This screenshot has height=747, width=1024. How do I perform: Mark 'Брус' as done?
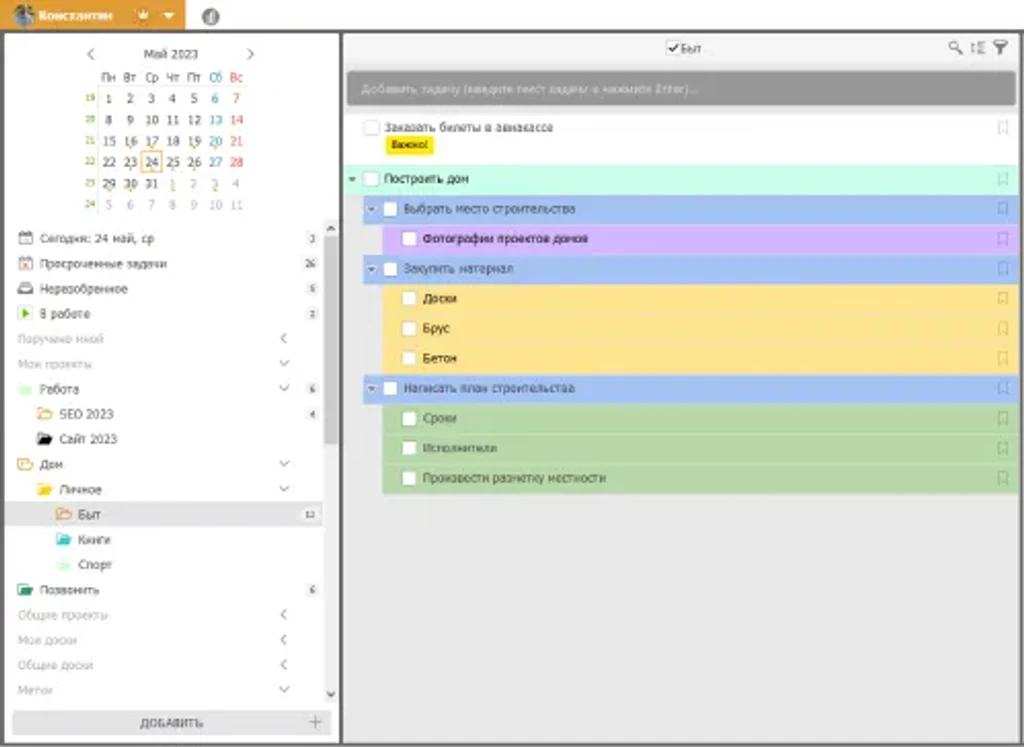[409, 328]
